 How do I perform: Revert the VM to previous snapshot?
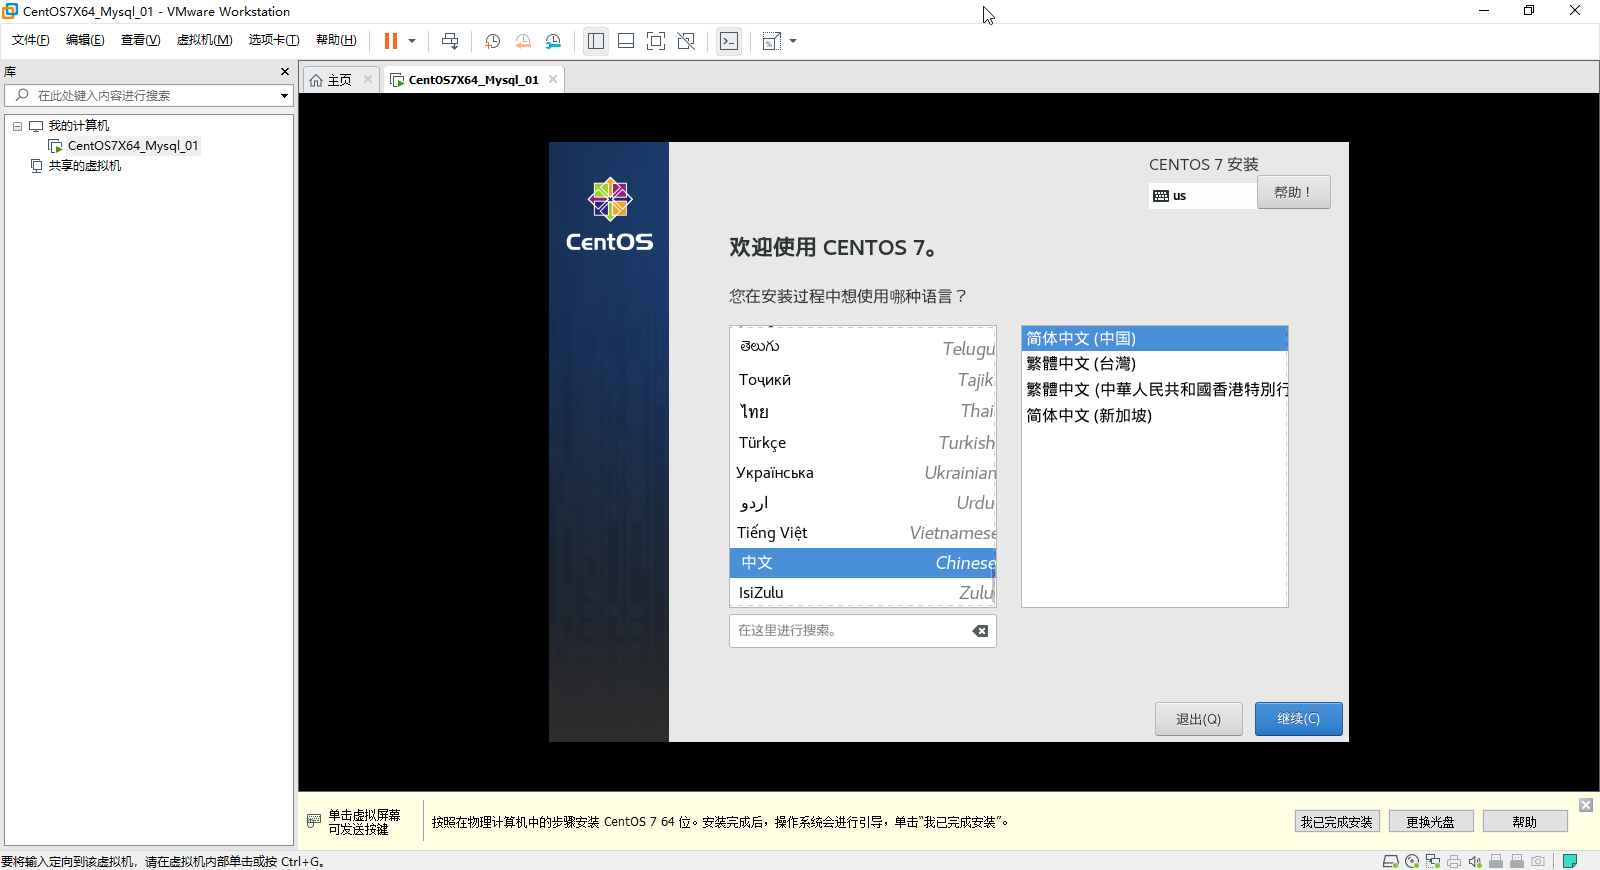click(523, 41)
